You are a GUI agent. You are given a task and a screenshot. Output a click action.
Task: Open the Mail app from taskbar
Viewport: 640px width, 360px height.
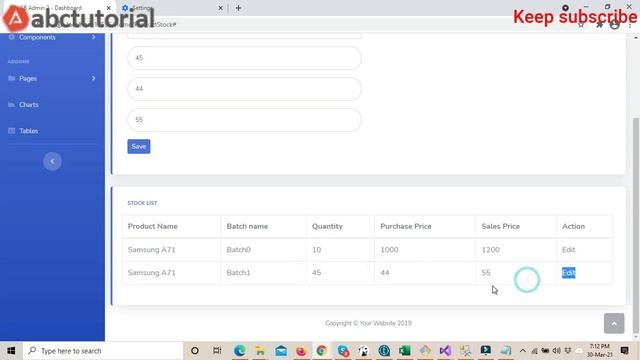tap(281, 351)
